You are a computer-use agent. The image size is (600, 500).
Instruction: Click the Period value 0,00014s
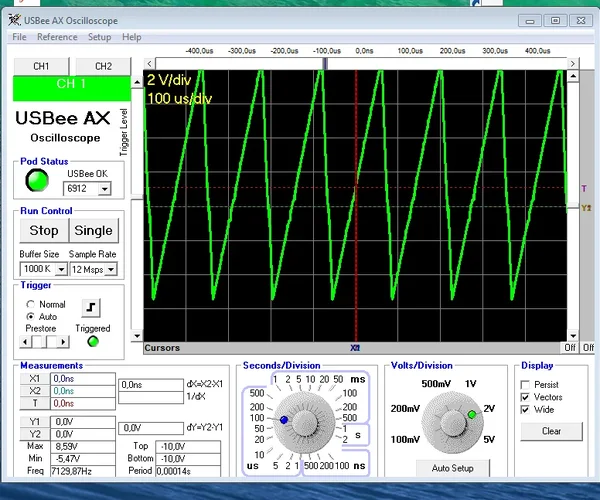coord(188,471)
